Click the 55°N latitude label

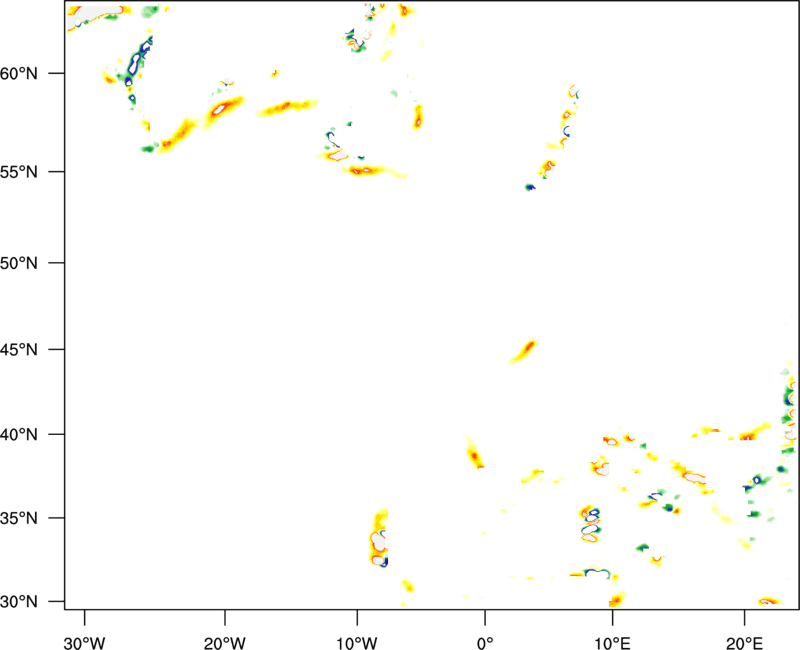click(x=19, y=172)
